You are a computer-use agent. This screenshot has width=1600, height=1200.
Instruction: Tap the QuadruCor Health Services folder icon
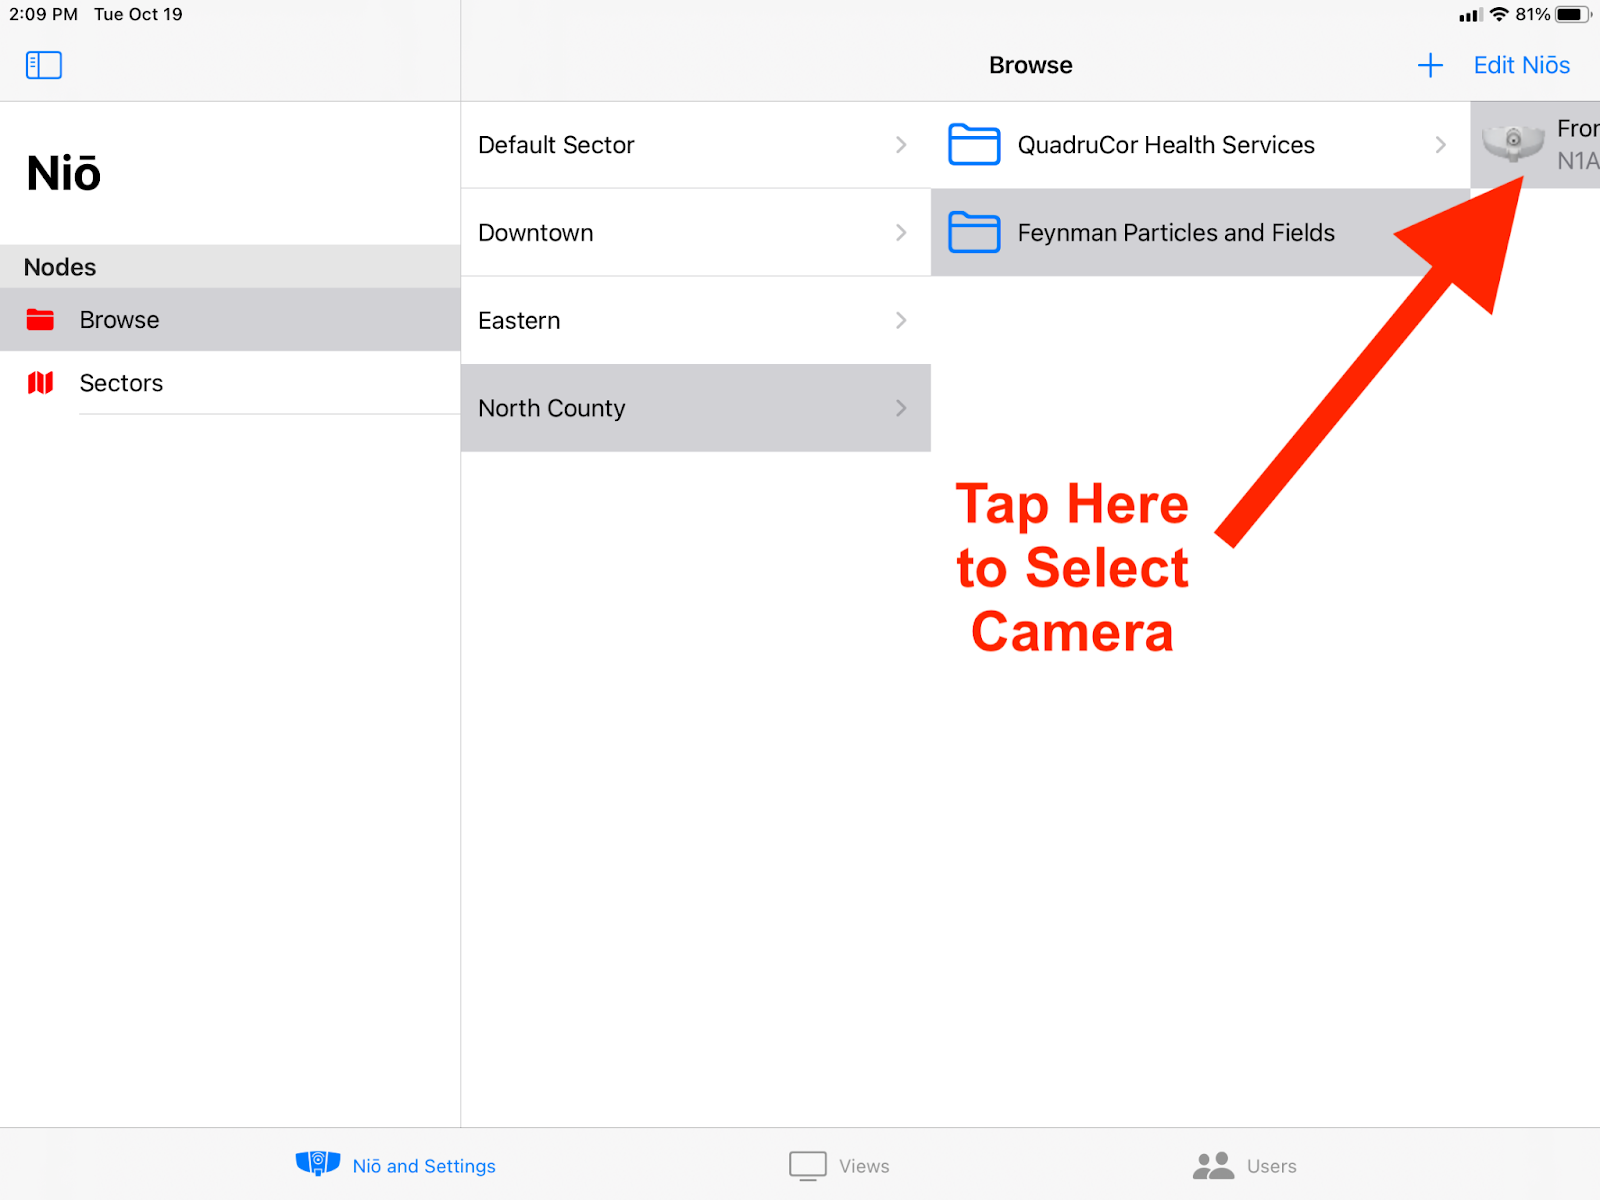point(973,145)
